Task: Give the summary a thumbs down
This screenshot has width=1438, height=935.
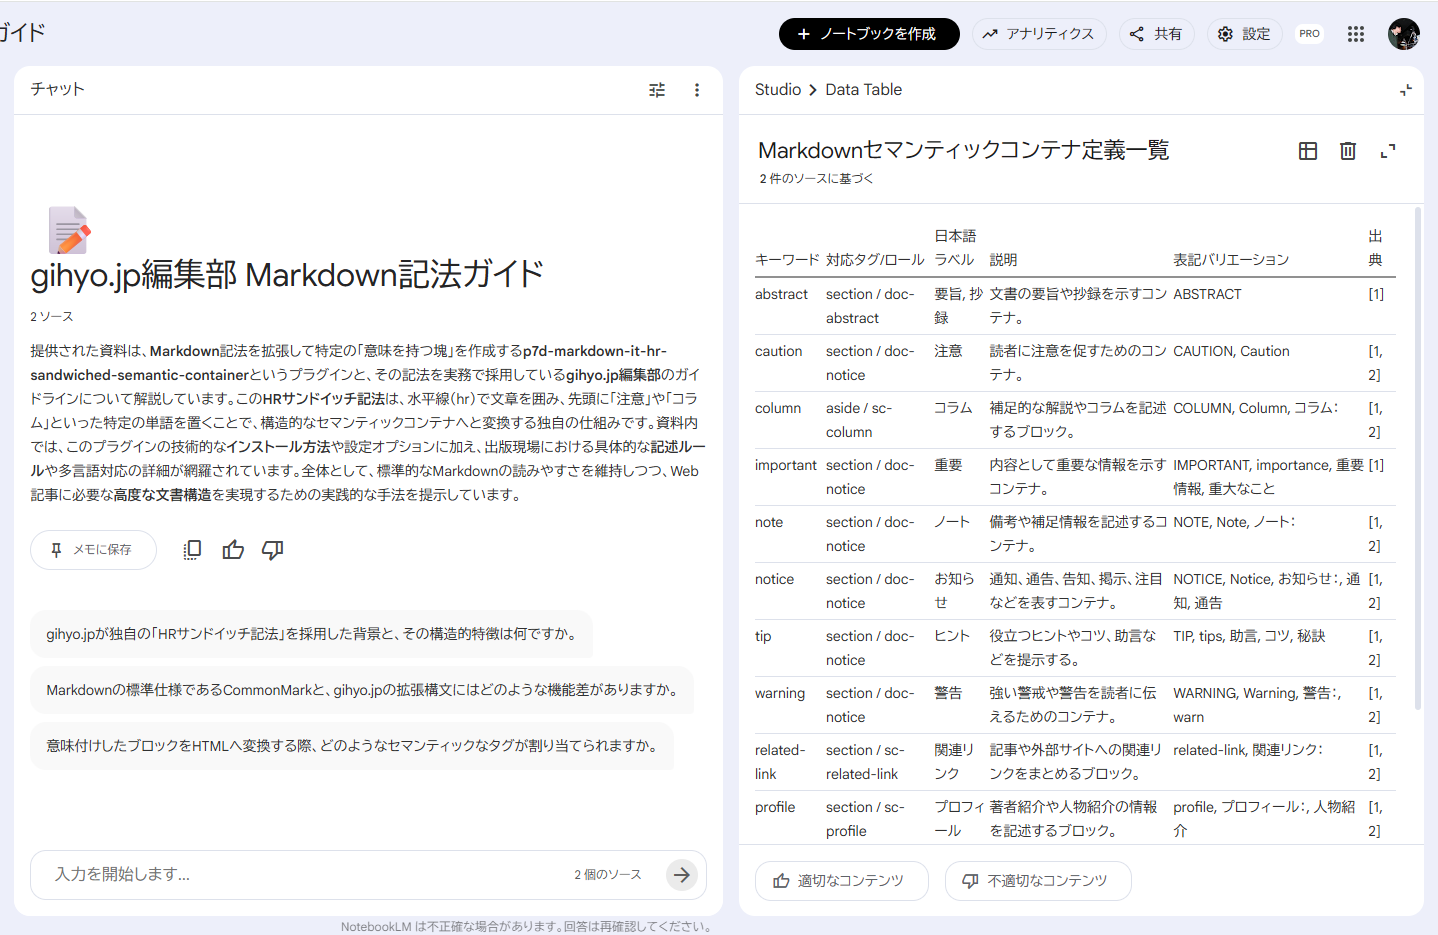Action: click(x=272, y=549)
